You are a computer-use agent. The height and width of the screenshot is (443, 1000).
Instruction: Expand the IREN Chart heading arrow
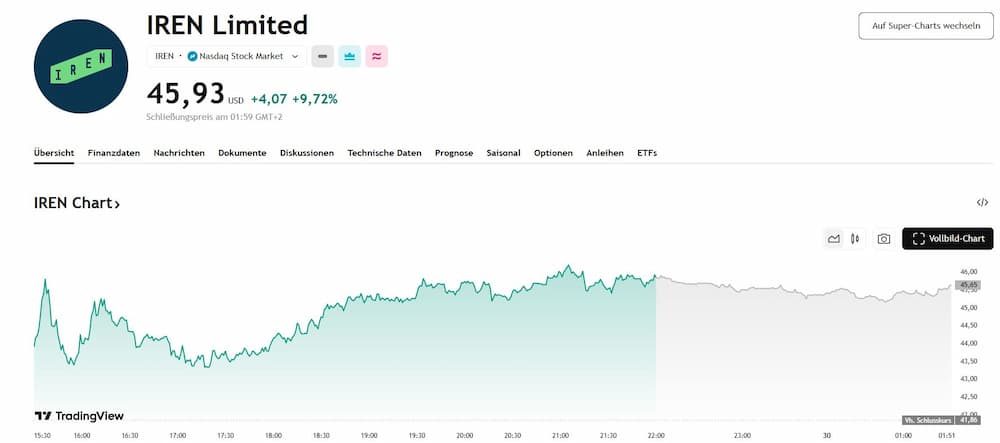coord(117,204)
